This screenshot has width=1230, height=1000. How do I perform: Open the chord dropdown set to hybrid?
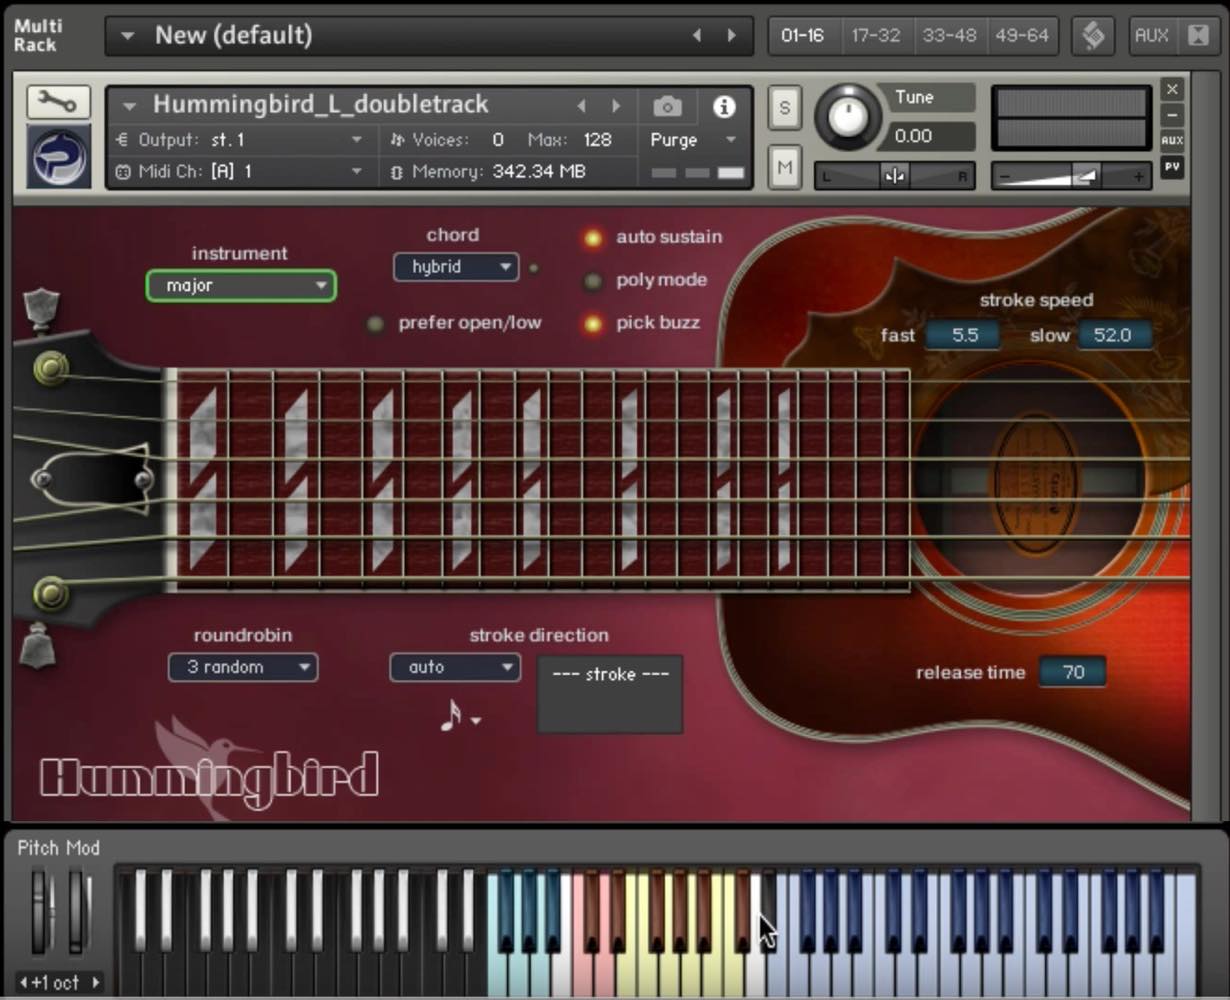click(x=455, y=267)
